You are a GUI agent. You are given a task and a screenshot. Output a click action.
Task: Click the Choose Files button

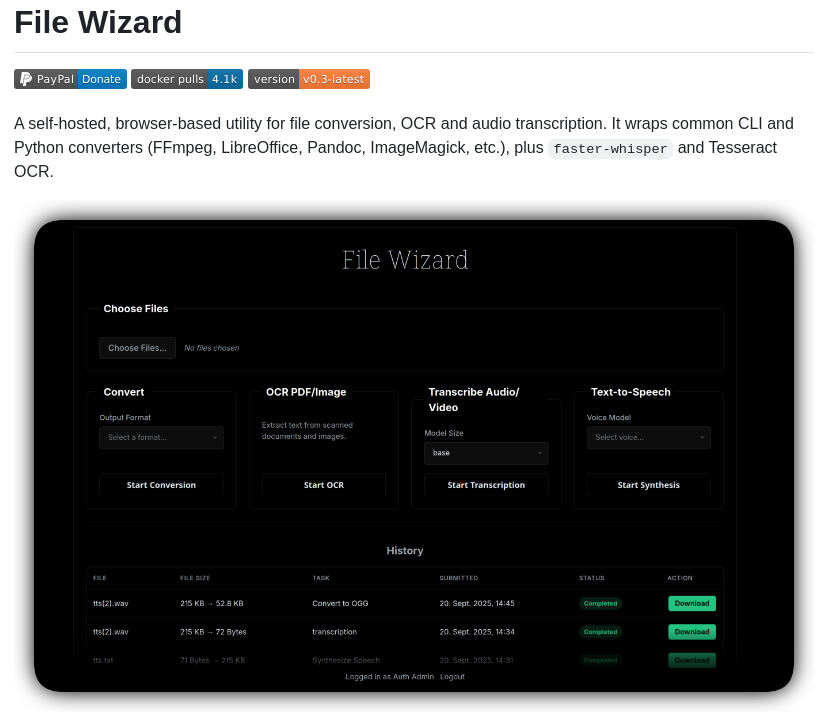[137, 347]
